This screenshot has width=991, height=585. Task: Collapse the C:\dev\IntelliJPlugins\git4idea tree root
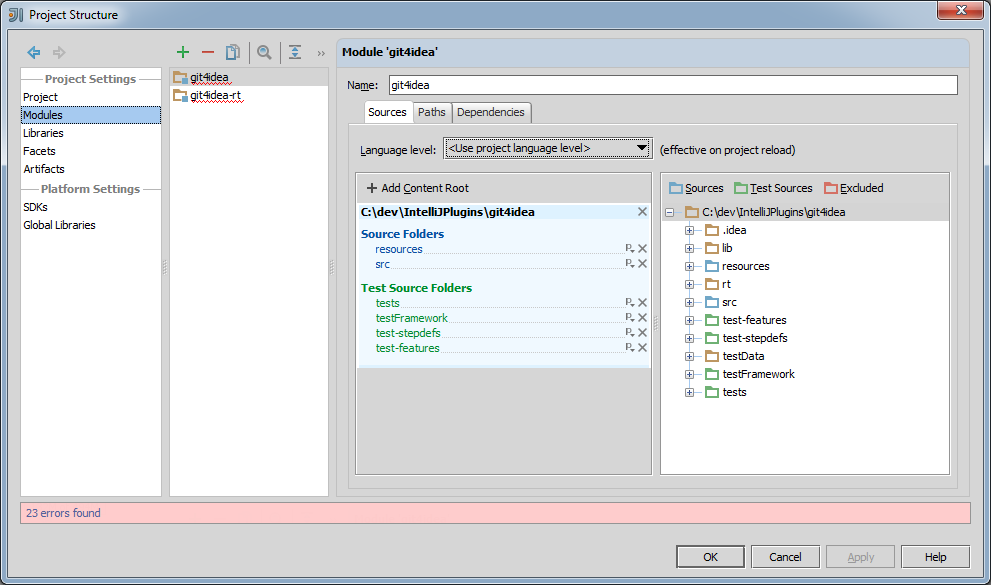pyautogui.click(x=669, y=212)
